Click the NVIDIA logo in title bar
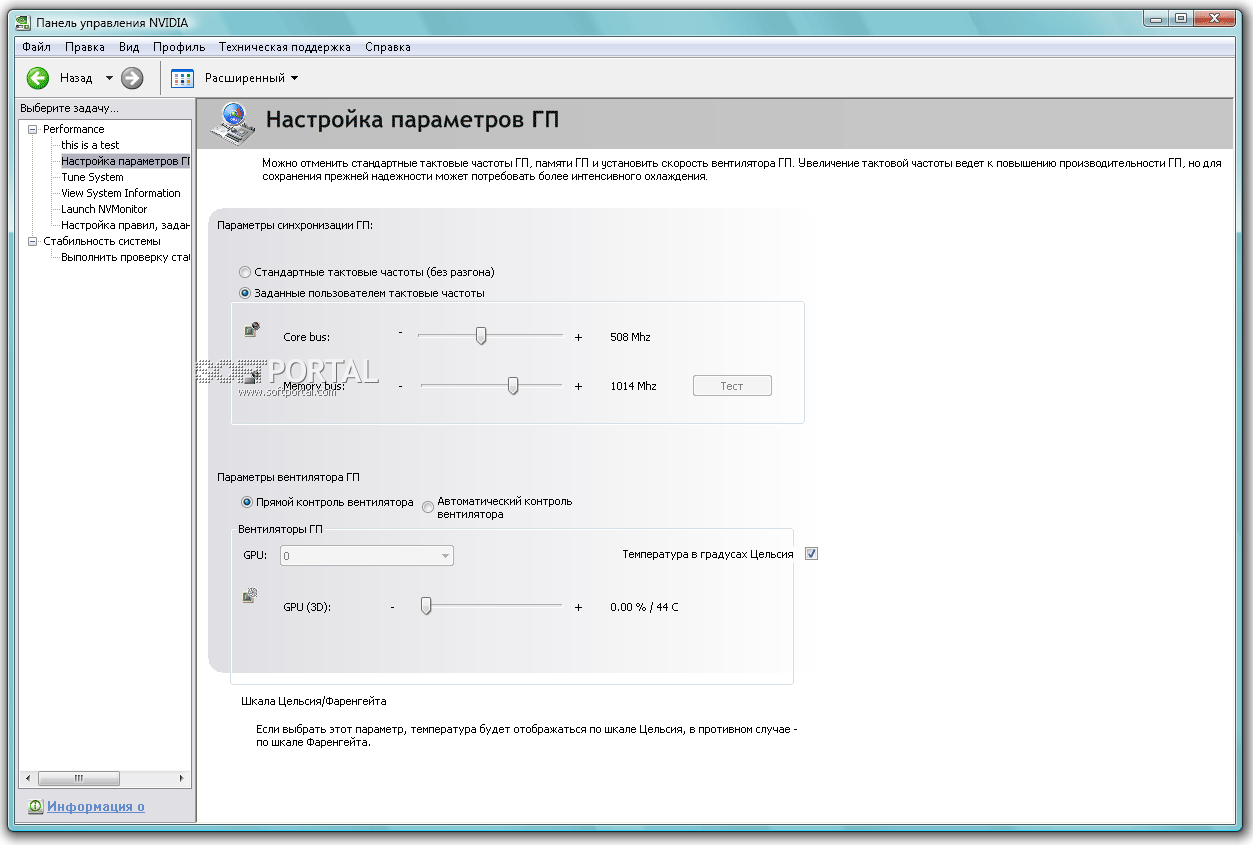The width and height of the screenshot is (1253, 845). point(23,23)
